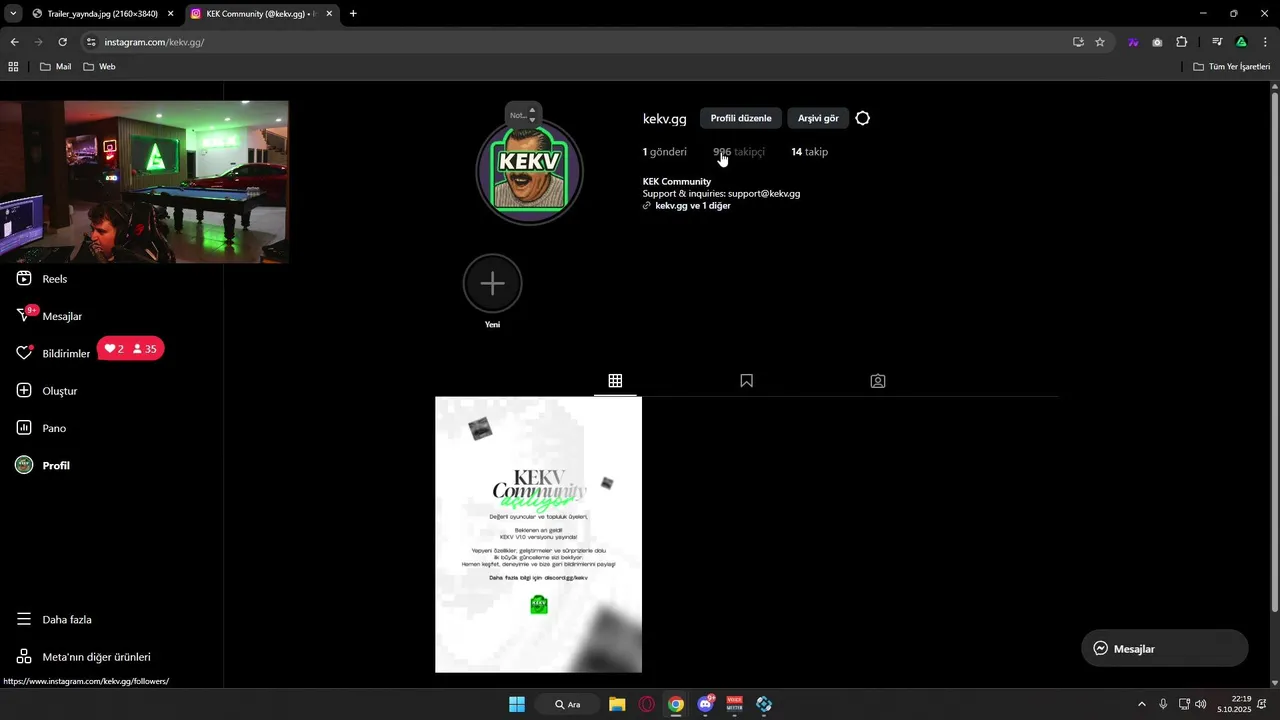Open the green triangle profile avatar

(x=1241, y=42)
